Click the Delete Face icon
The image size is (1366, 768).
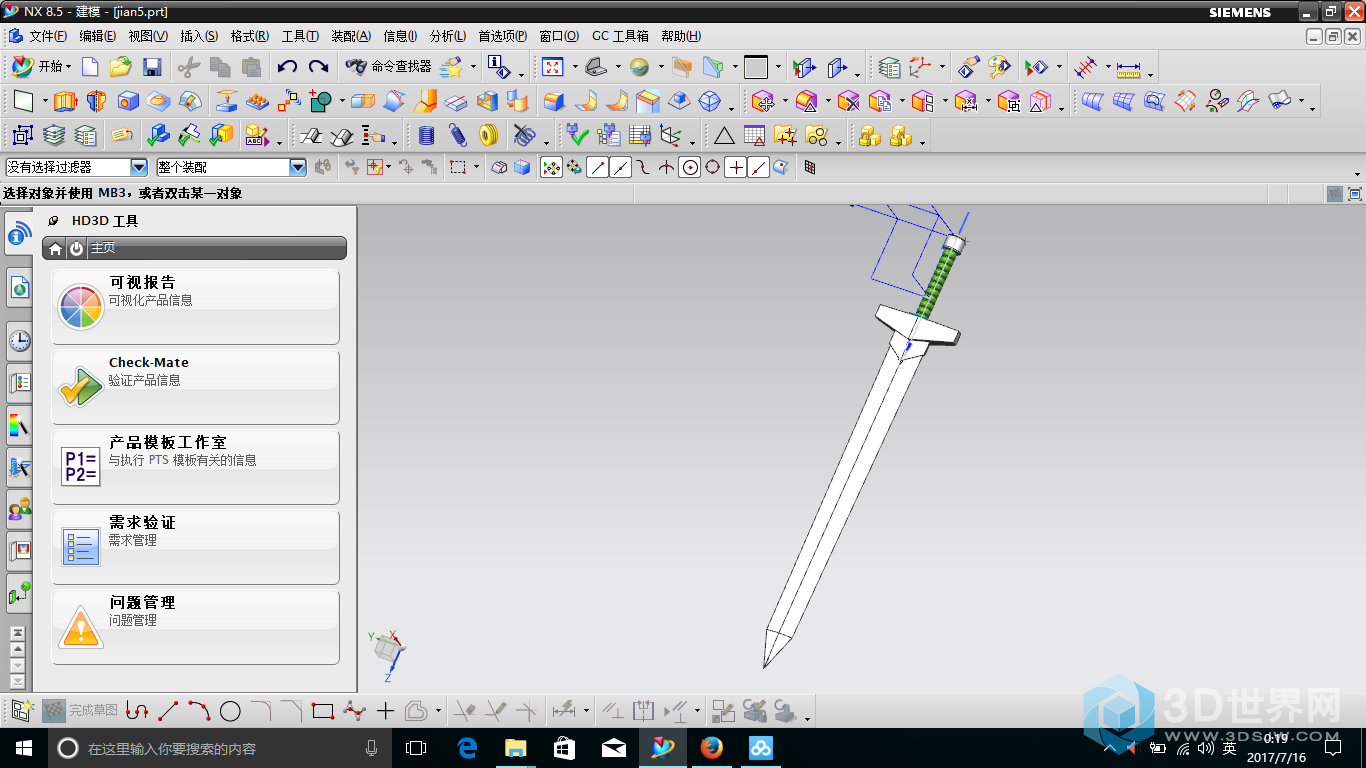[x=849, y=101]
